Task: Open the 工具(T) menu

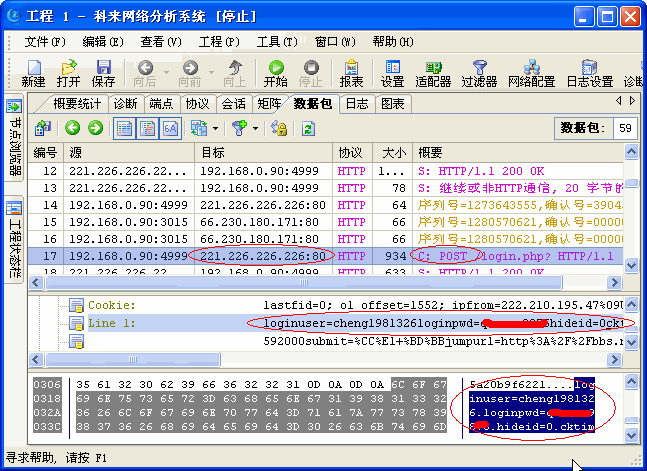Action: click(x=276, y=42)
